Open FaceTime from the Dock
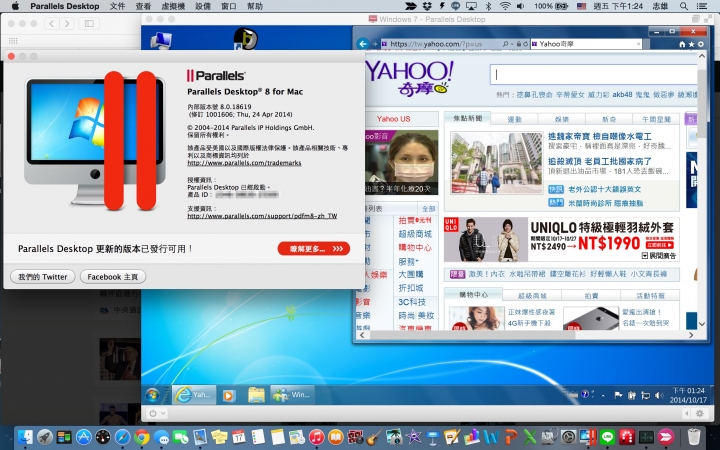 [180, 437]
